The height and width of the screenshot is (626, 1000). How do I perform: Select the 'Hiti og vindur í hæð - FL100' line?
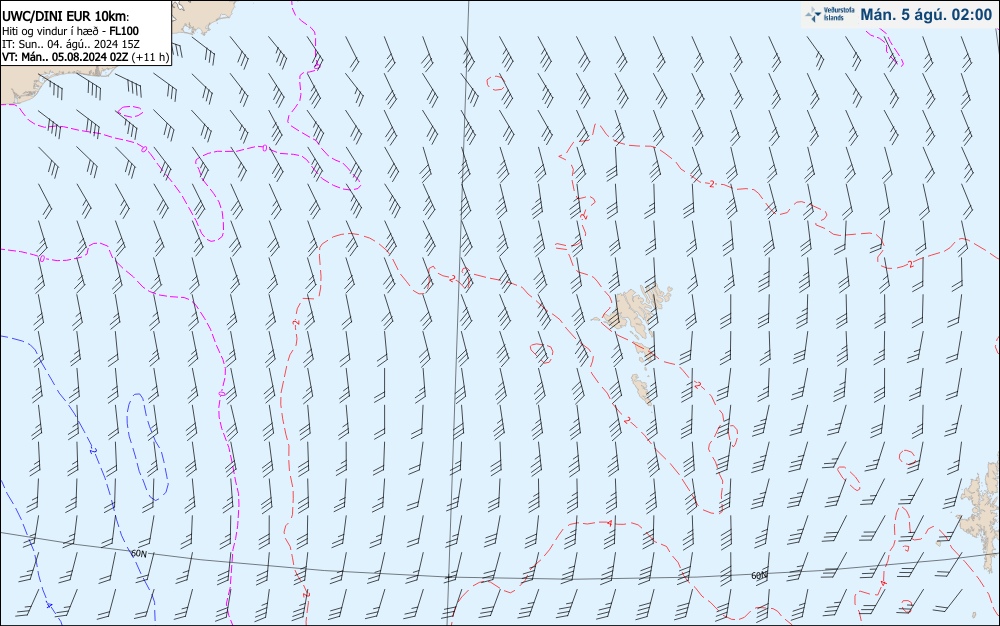[x=70, y=31]
